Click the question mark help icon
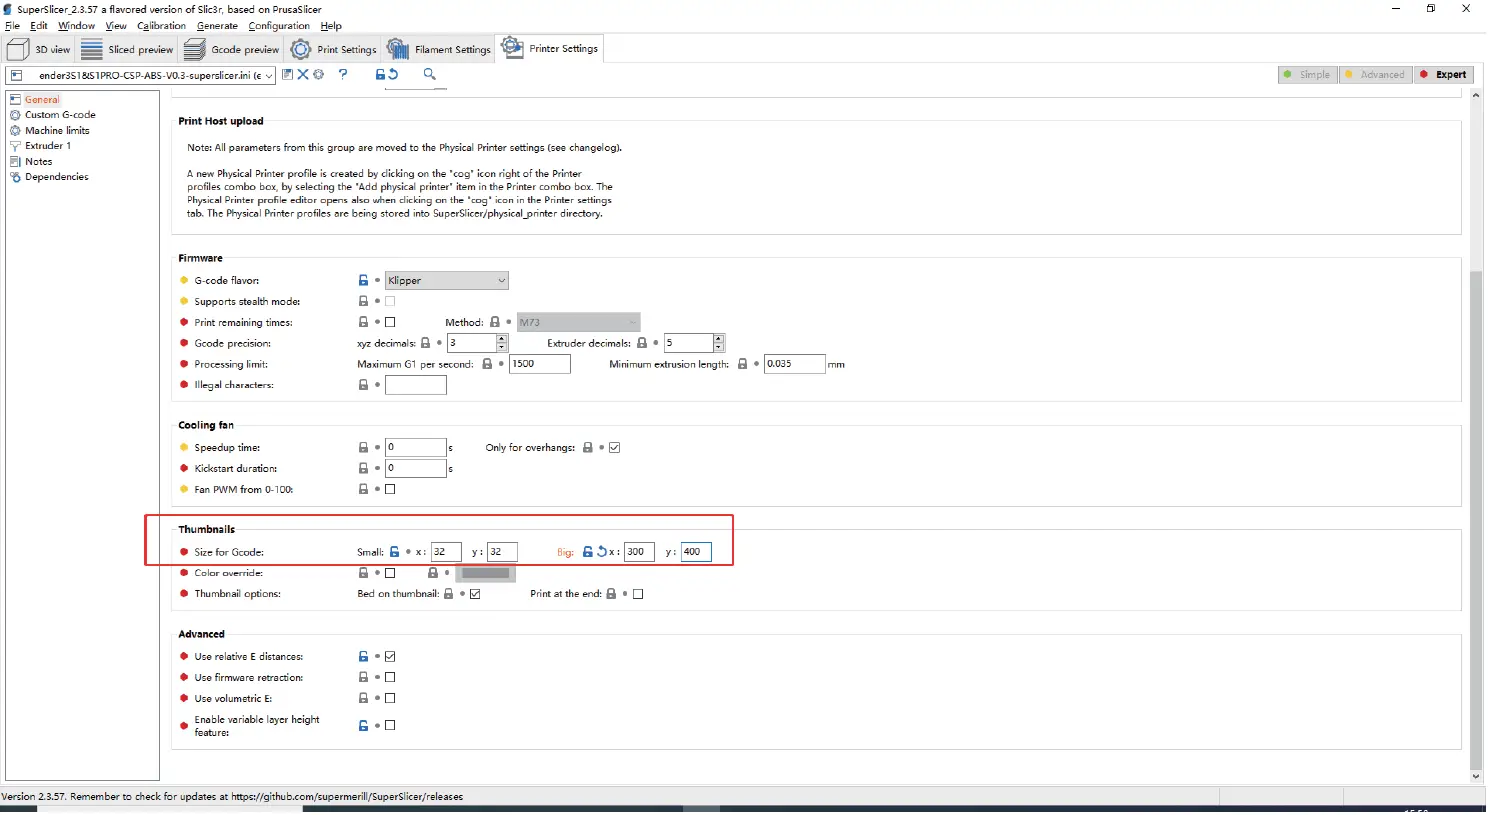This screenshot has width=1490, height=815. point(343,74)
